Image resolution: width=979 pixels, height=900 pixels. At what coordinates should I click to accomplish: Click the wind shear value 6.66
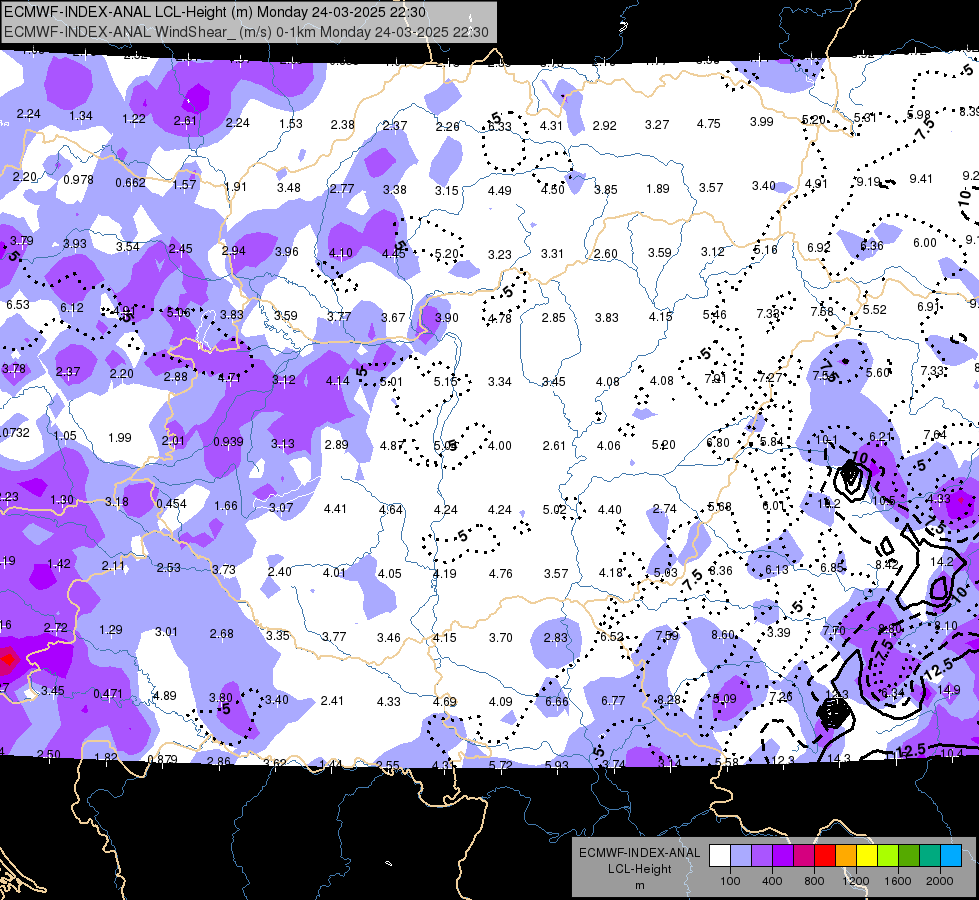point(556,701)
